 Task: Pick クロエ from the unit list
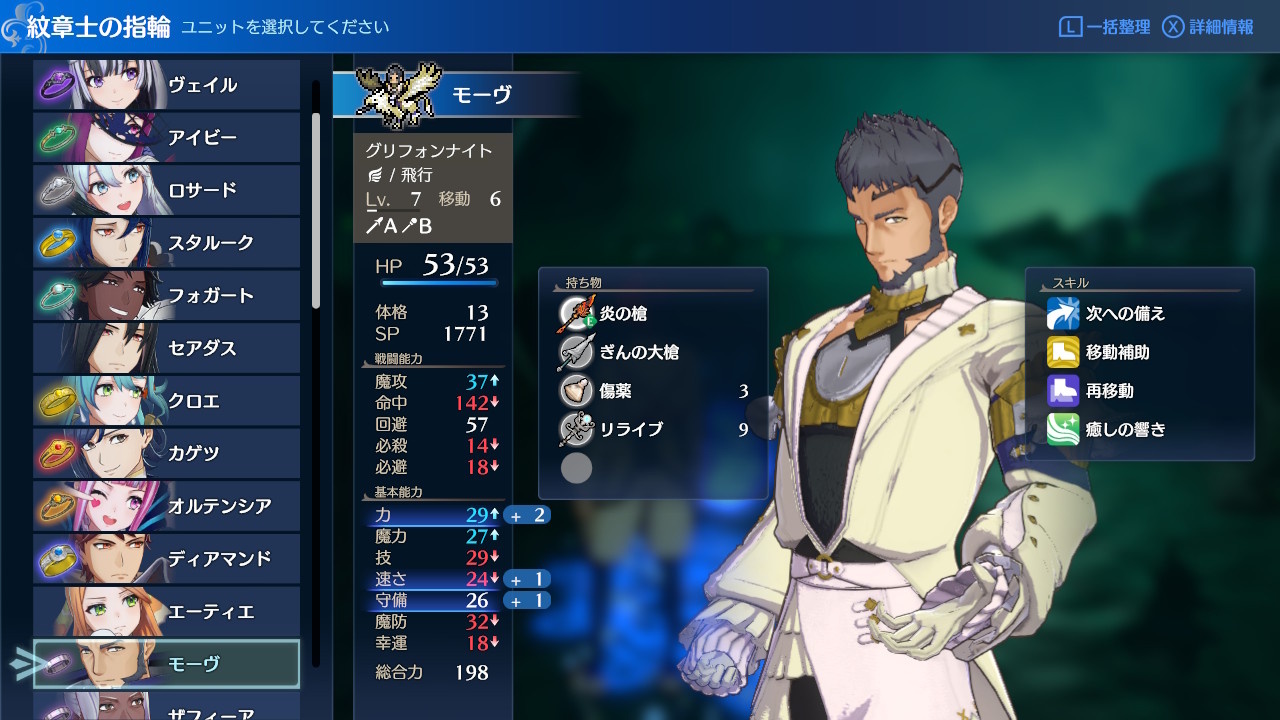[166, 400]
